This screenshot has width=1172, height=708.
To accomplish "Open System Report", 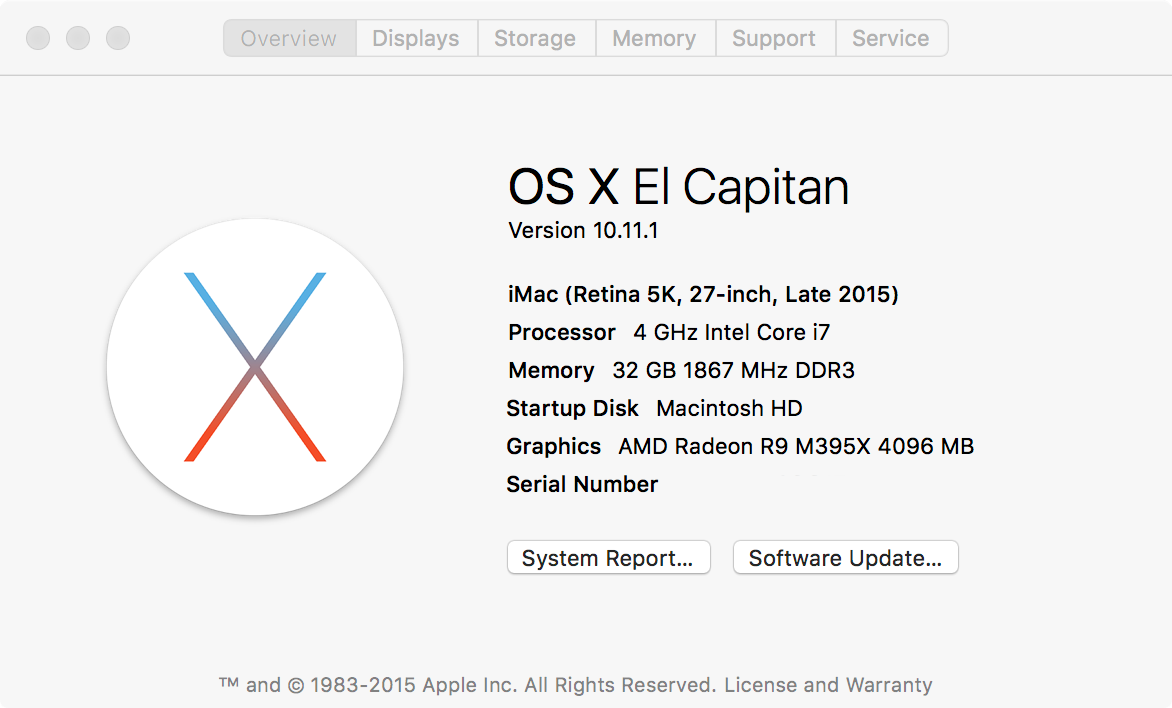I will tap(608, 558).
